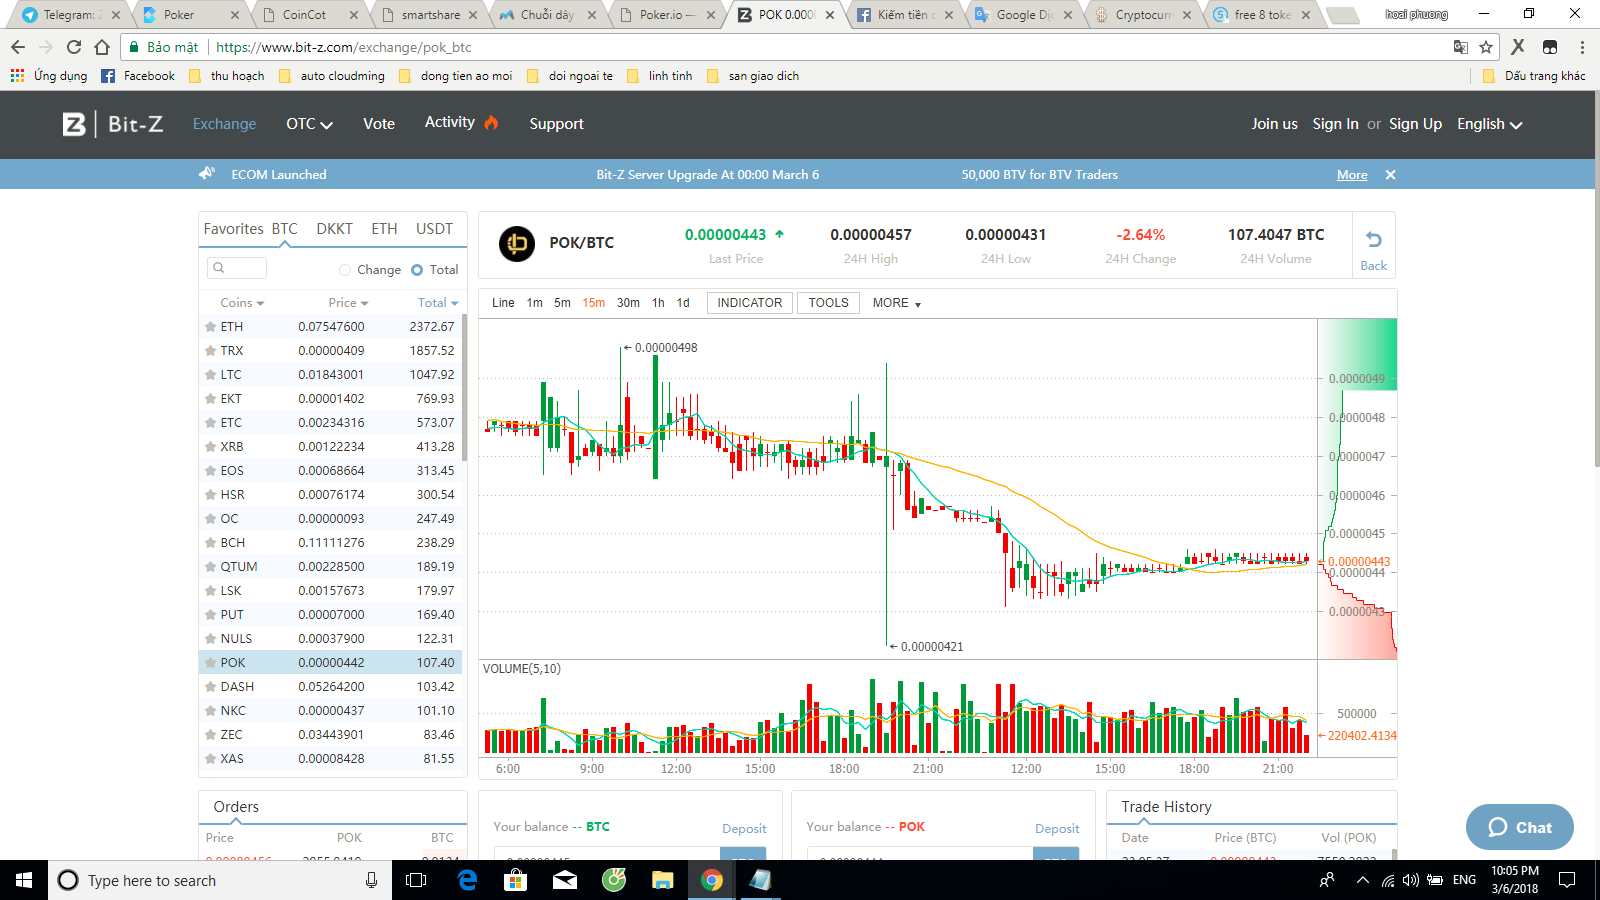Click the Bit-Z logo
1600x900 pixels.
pos(112,124)
